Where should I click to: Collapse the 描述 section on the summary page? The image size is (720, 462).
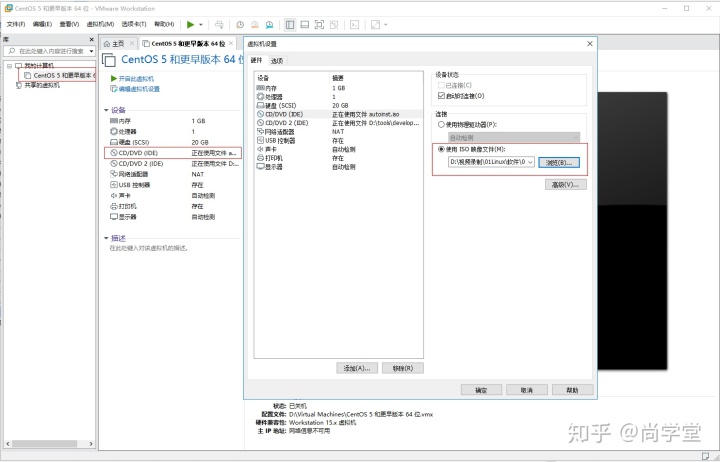click(x=106, y=238)
